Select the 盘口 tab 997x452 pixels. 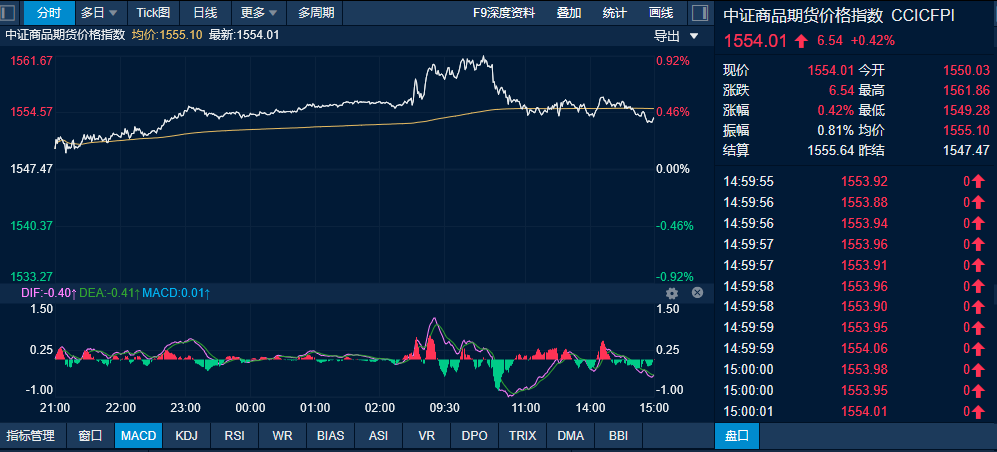tap(737, 435)
